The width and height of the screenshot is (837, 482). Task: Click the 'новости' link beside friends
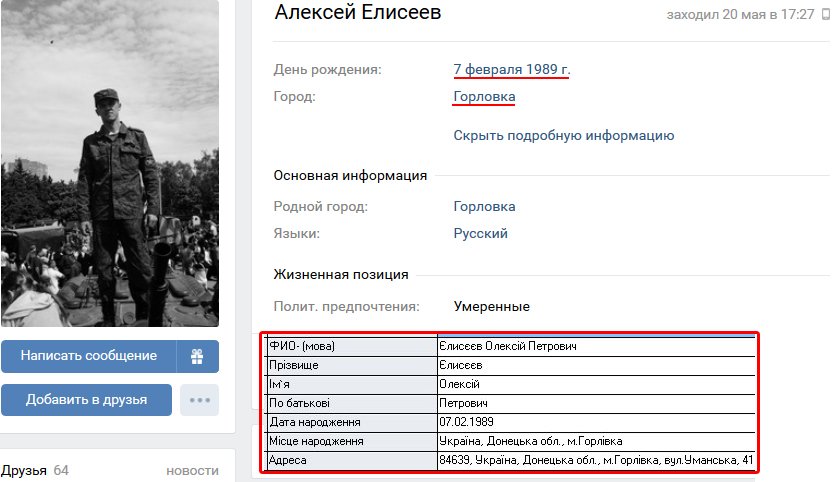click(x=192, y=471)
